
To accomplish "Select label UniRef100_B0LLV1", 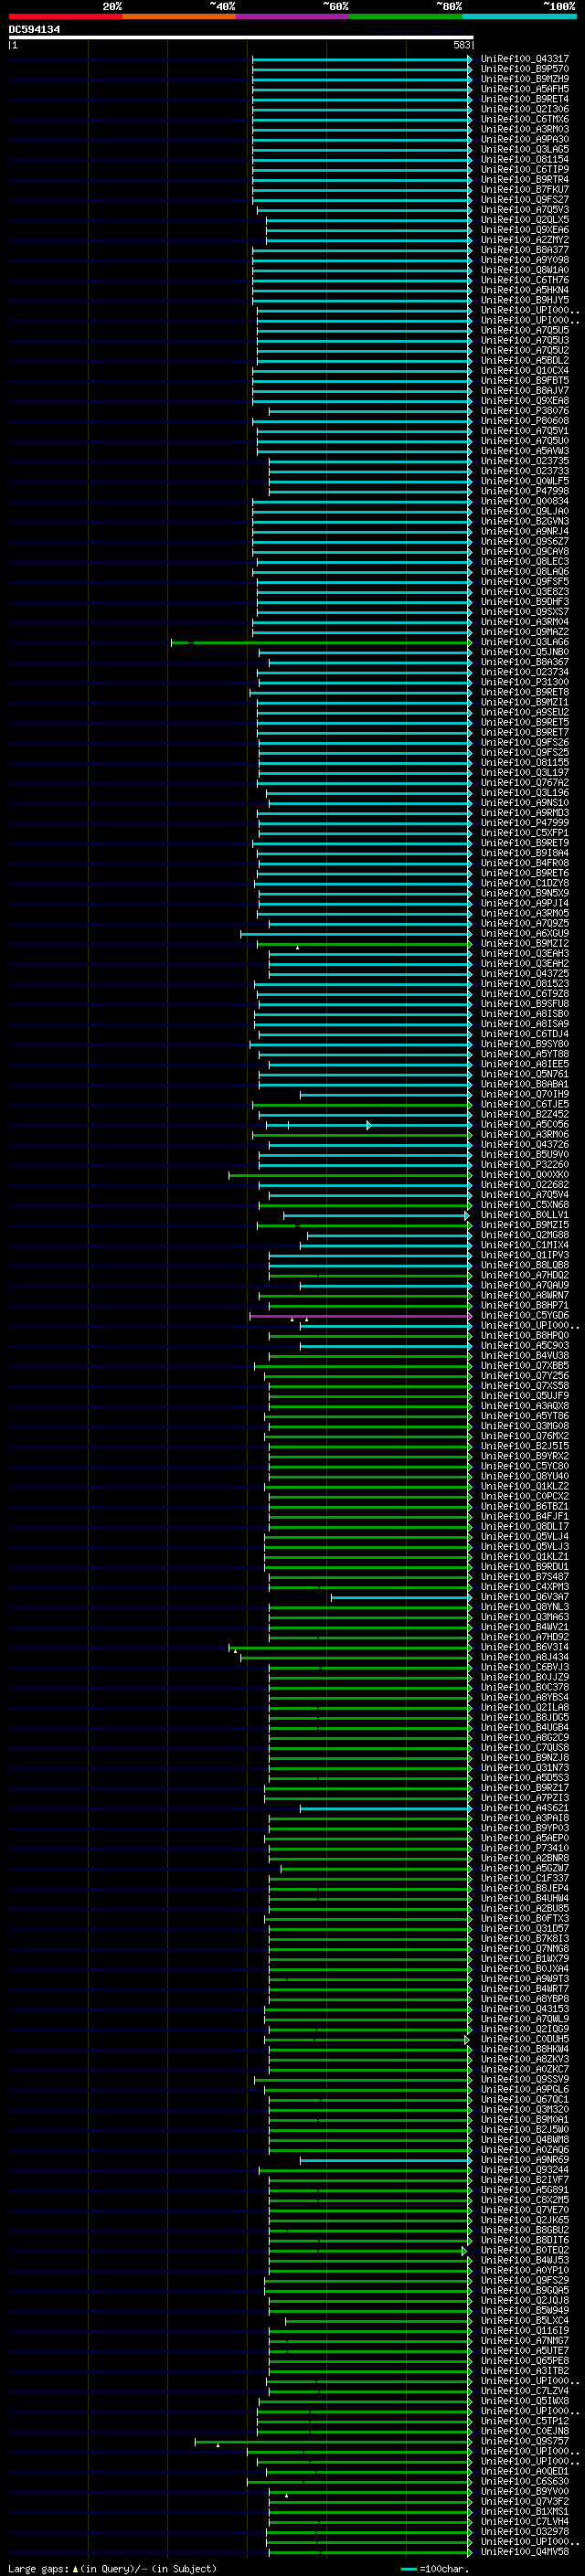I will pyautogui.click(x=525, y=1216).
